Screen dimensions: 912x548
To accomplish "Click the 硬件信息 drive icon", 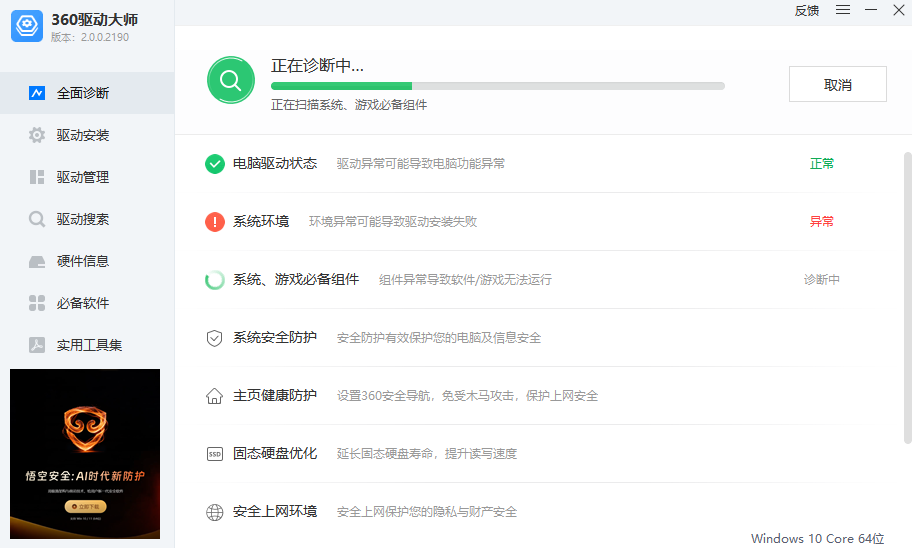I will (37, 262).
